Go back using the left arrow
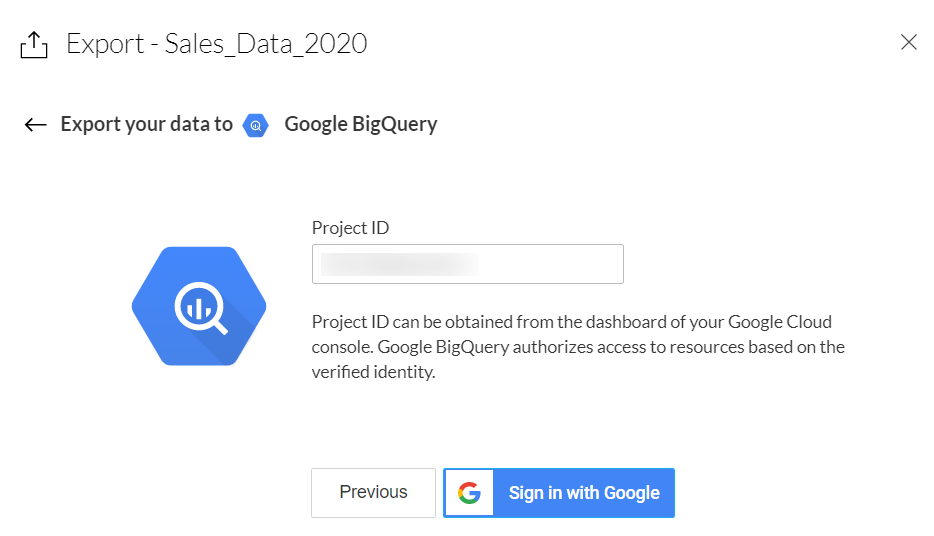 point(36,124)
